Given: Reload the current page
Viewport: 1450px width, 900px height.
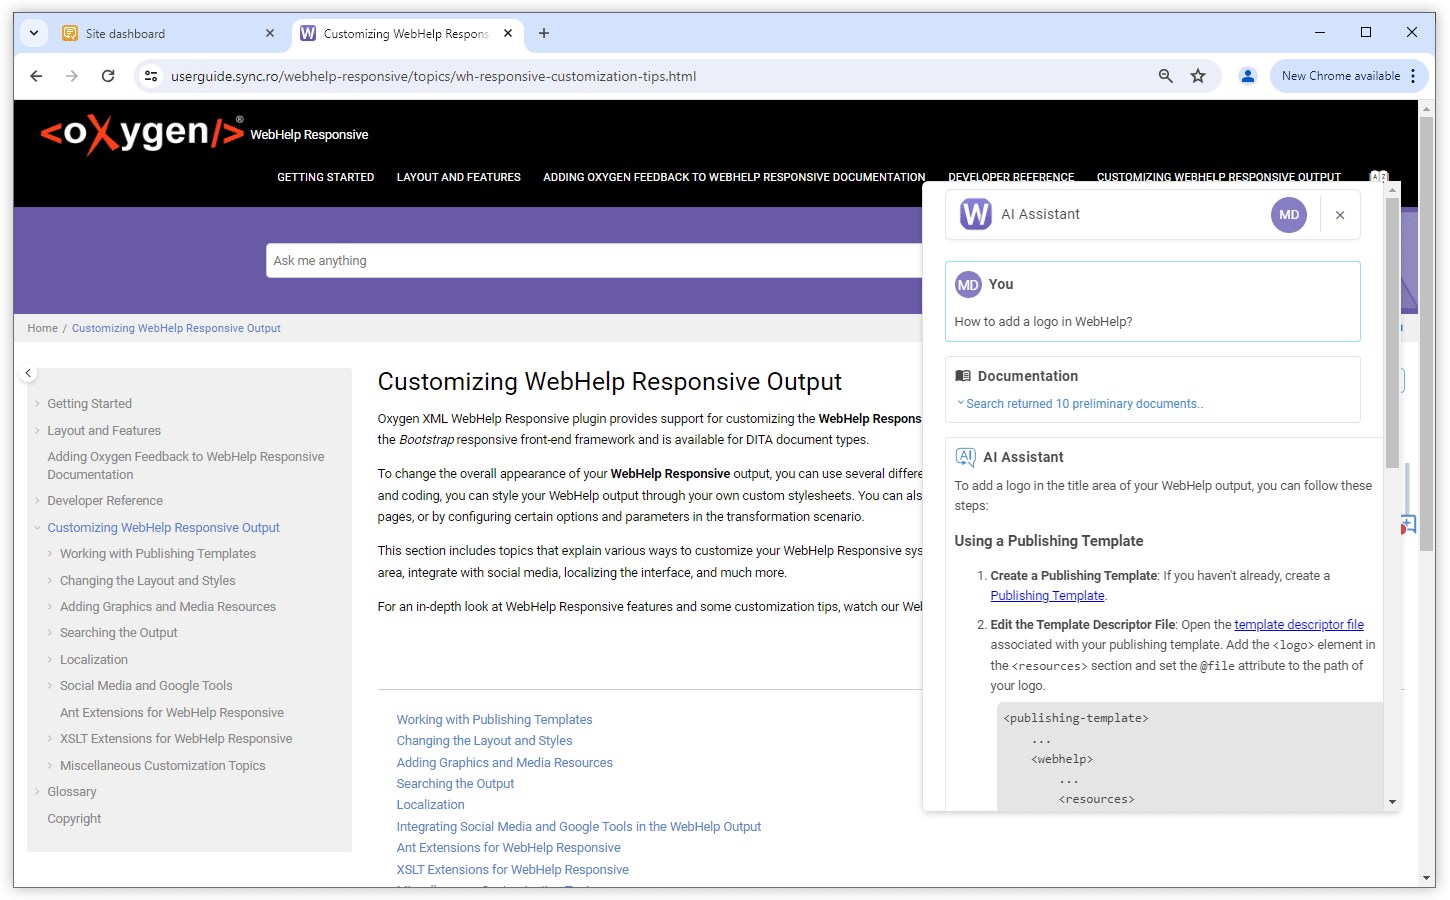Looking at the screenshot, I should pyautogui.click(x=108, y=76).
